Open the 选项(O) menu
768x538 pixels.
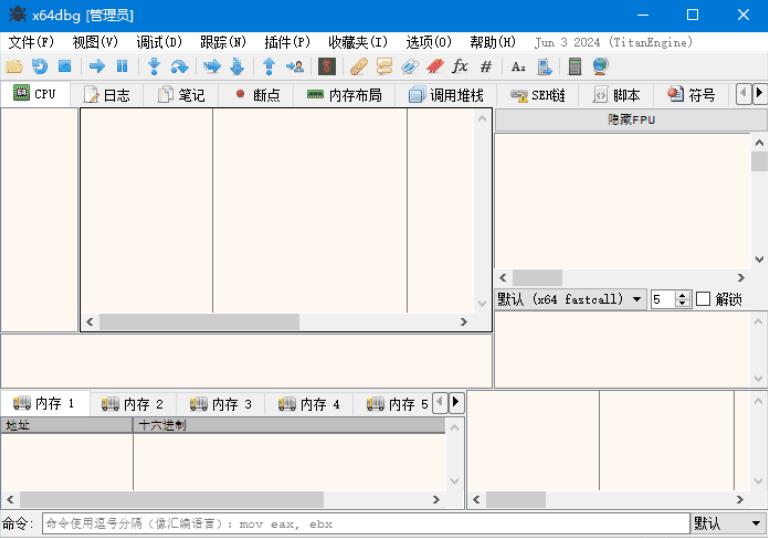click(x=429, y=43)
